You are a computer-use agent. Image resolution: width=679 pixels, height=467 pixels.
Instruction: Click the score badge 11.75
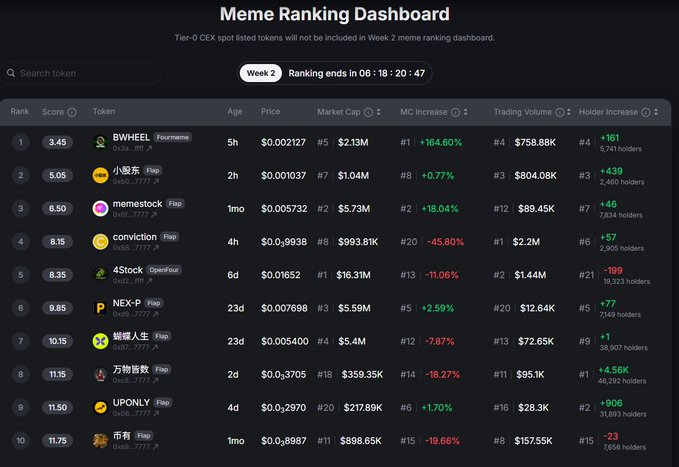57,441
